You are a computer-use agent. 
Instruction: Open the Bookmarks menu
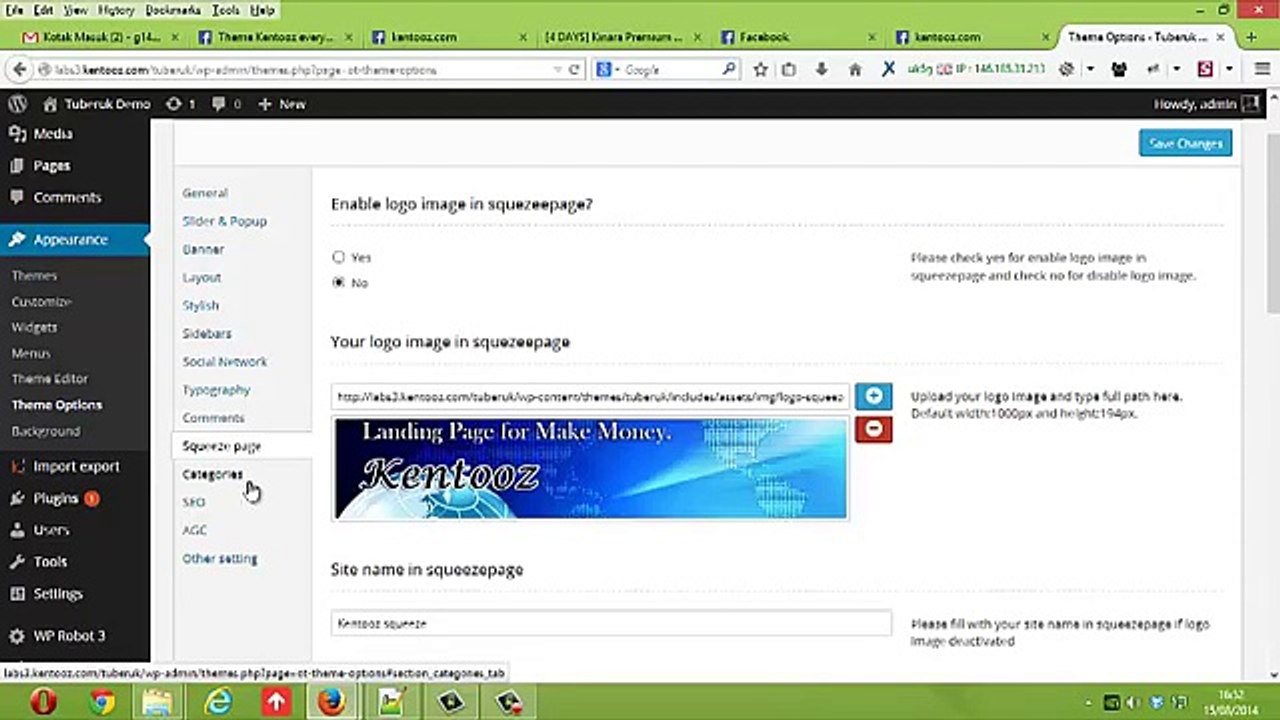click(x=173, y=10)
